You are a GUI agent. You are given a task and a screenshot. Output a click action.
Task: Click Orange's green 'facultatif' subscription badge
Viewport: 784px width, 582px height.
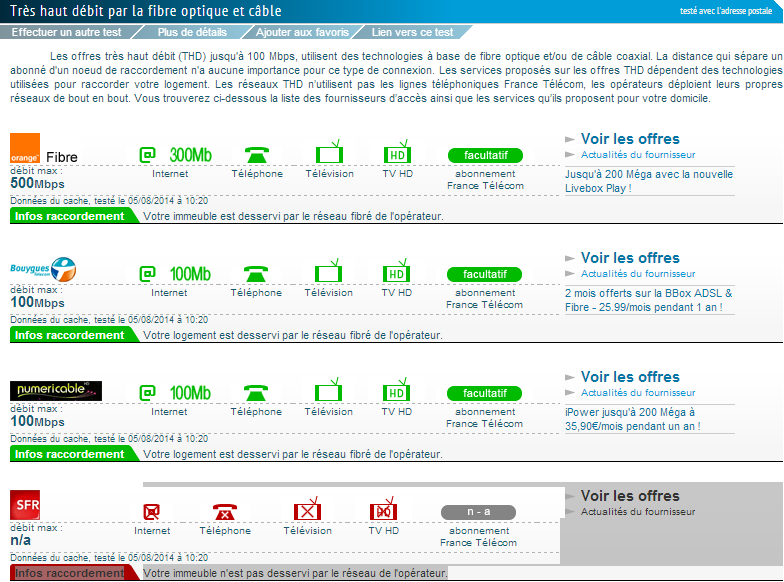pos(485,155)
